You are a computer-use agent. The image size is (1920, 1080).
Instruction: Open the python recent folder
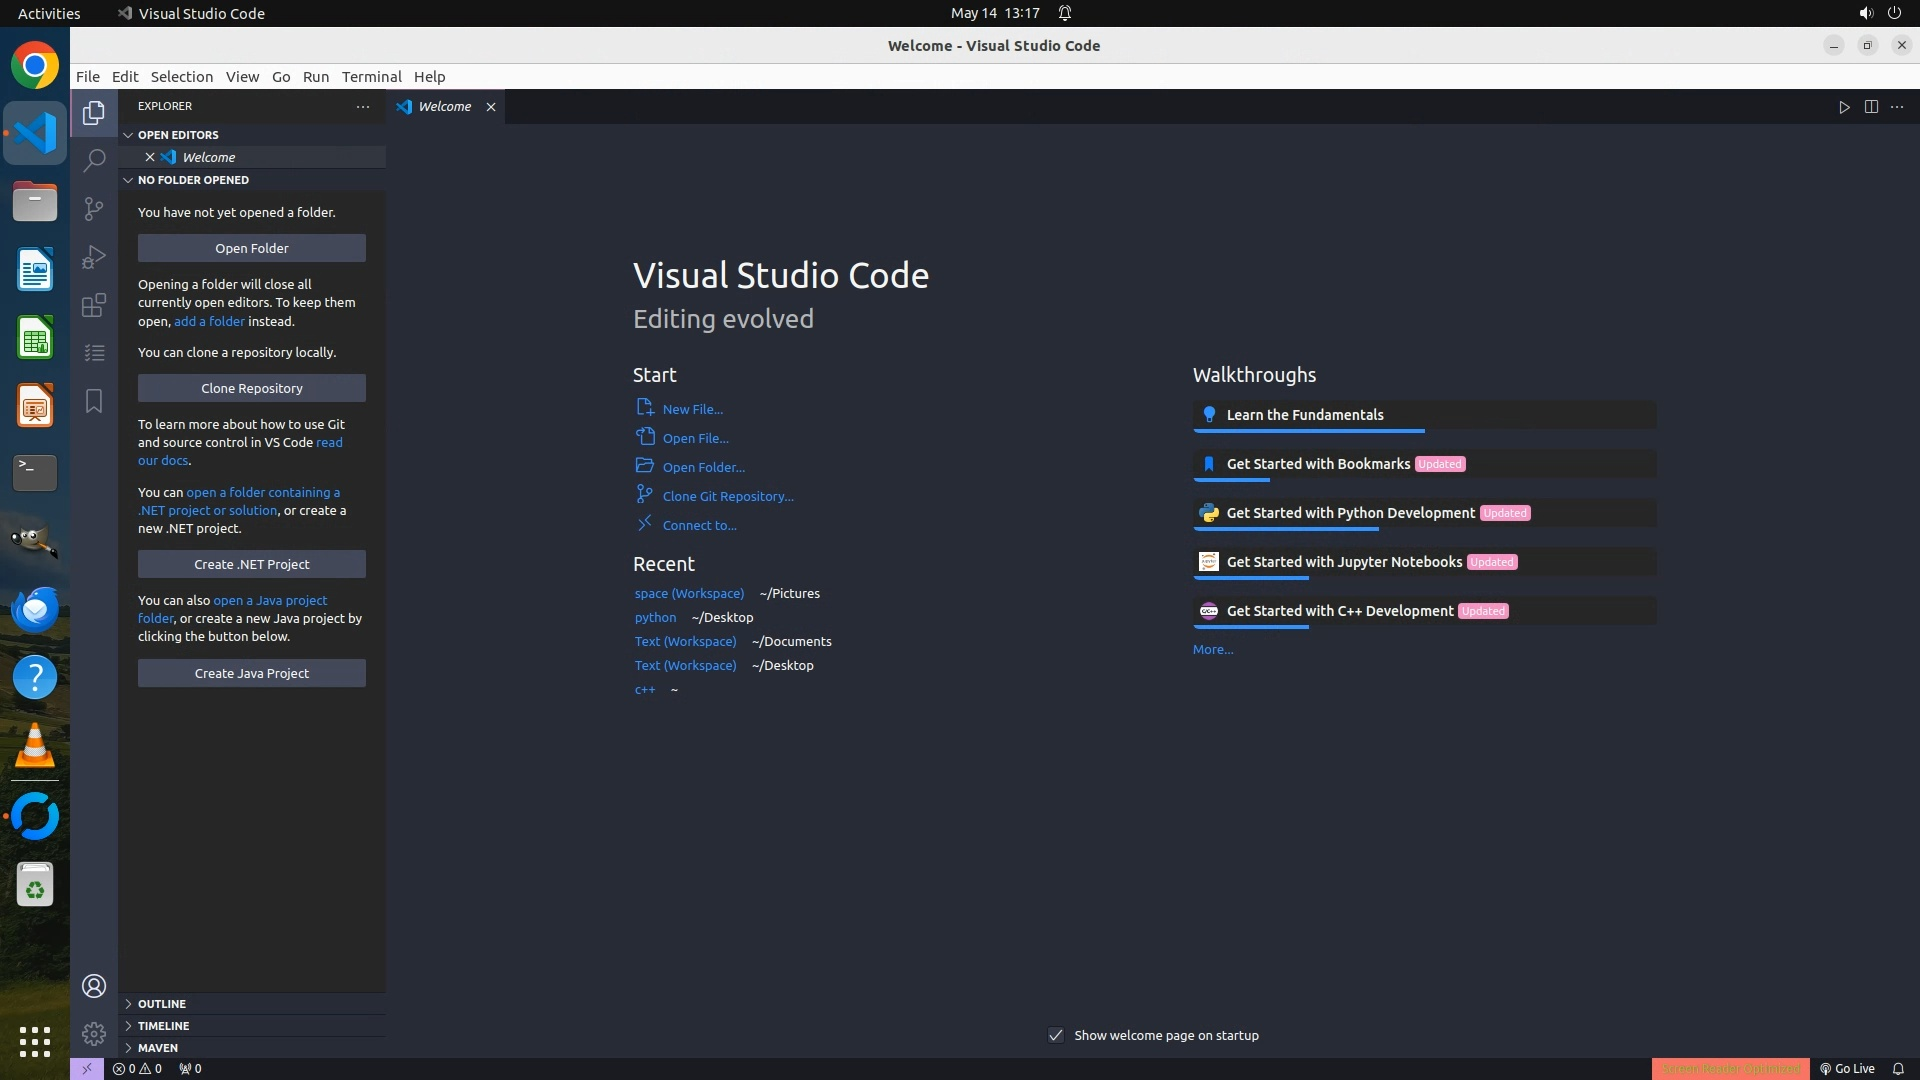pos(655,618)
